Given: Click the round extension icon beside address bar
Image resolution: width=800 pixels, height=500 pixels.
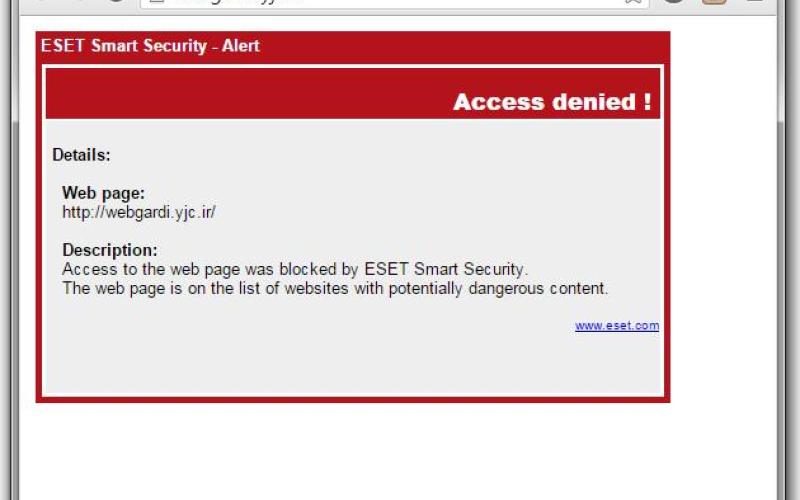Looking at the screenshot, I should [x=674, y=3].
